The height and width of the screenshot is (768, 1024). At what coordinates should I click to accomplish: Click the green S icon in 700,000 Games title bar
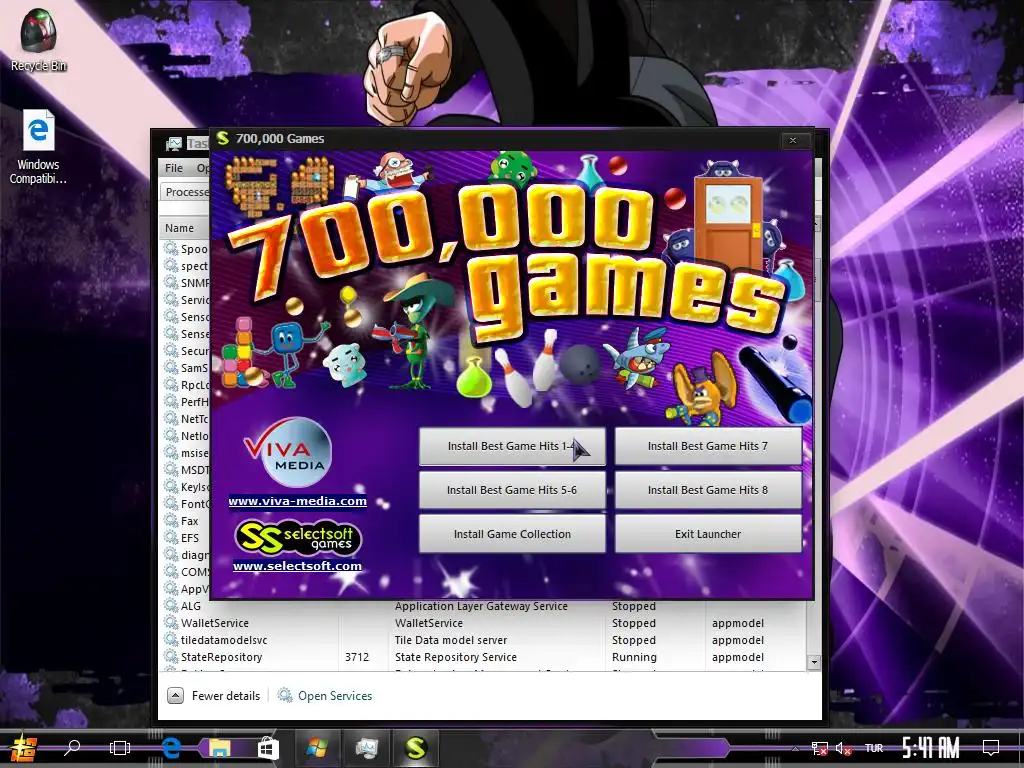(223, 138)
